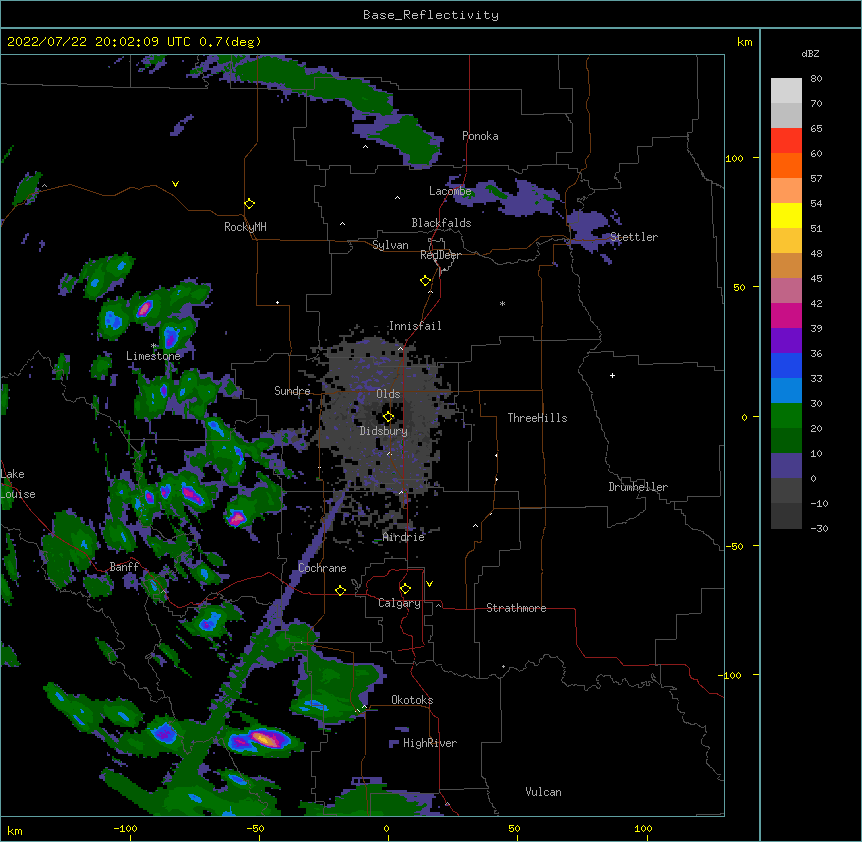Select the Calgary label
This screenshot has width=862, height=842.
point(399,603)
